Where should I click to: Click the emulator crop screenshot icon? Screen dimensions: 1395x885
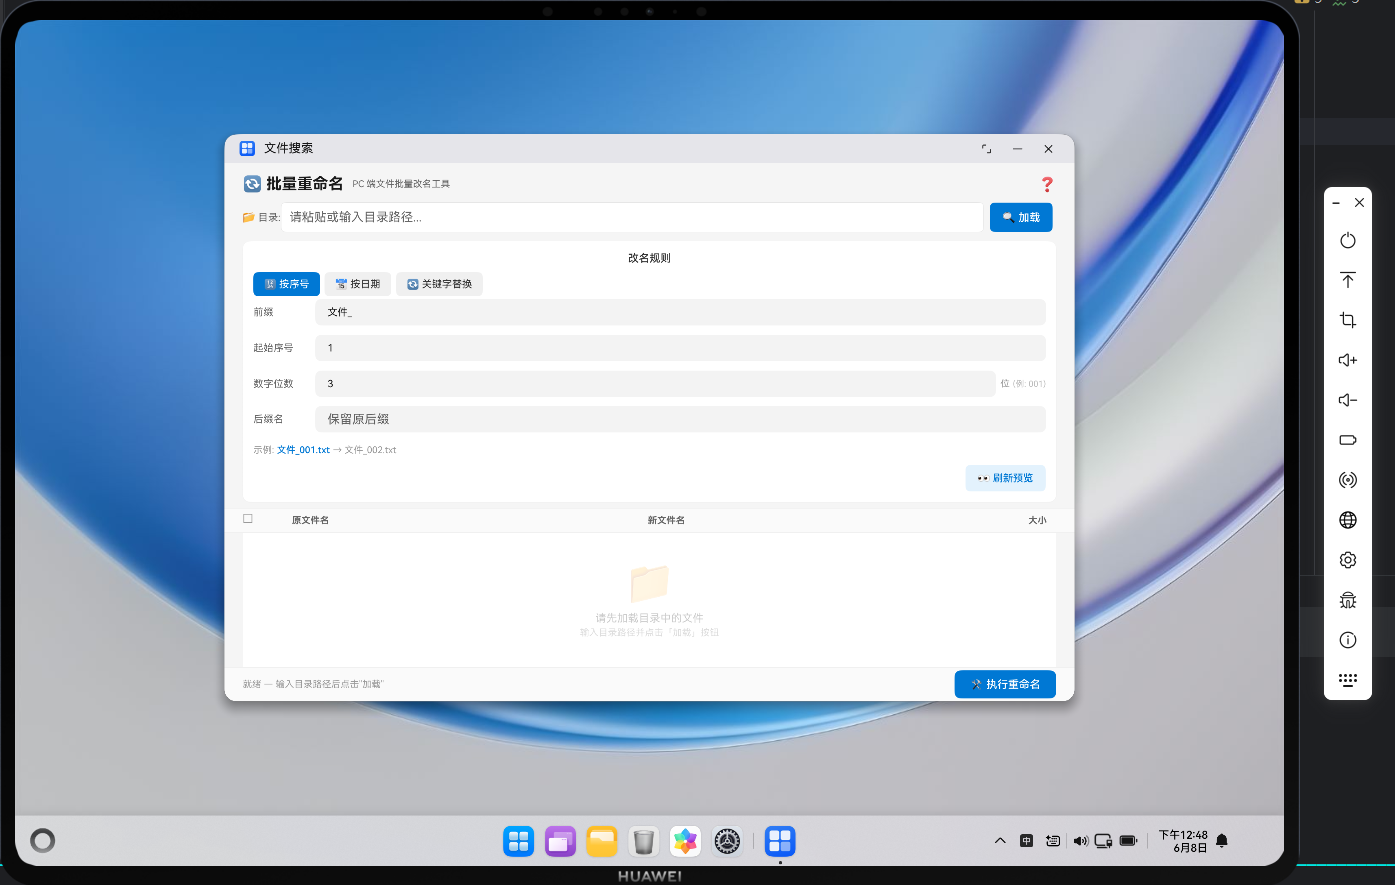(x=1348, y=320)
